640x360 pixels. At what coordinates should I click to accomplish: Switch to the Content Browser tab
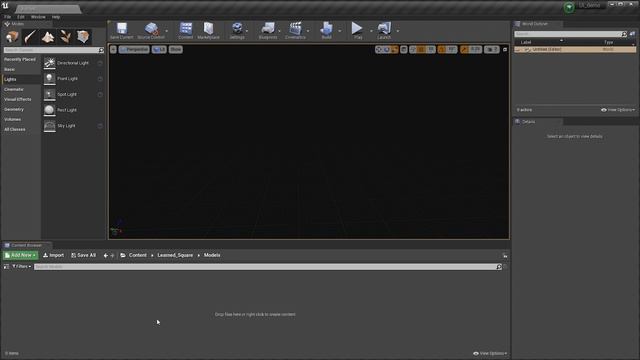(27, 245)
